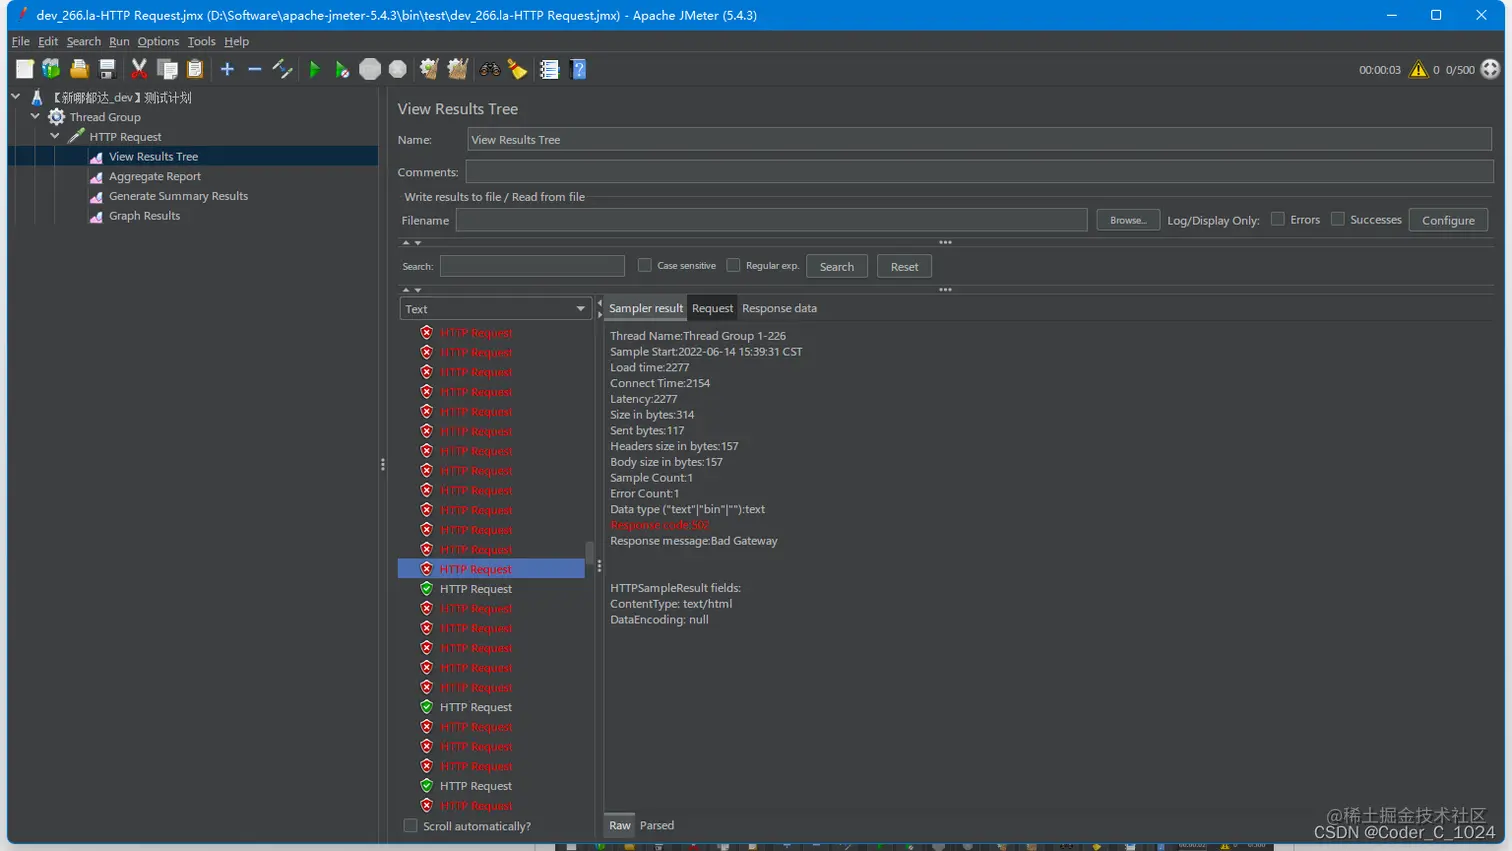Collapse the HTTP Request tree node
Viewport: 1512px width, 851px height.
55,137
